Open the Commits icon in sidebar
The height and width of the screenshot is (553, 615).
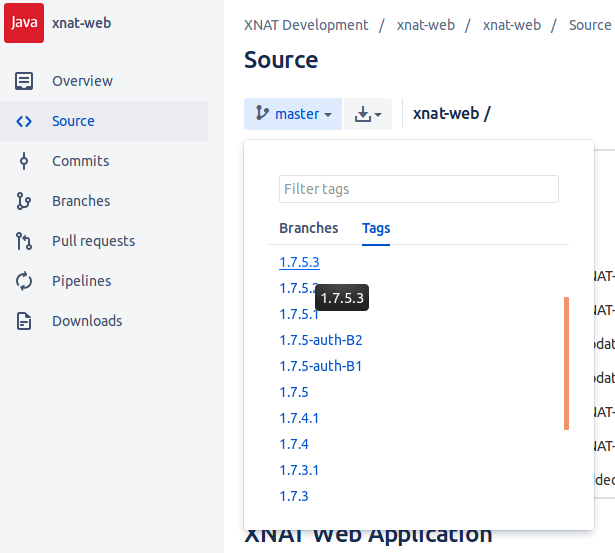point(24,161)
